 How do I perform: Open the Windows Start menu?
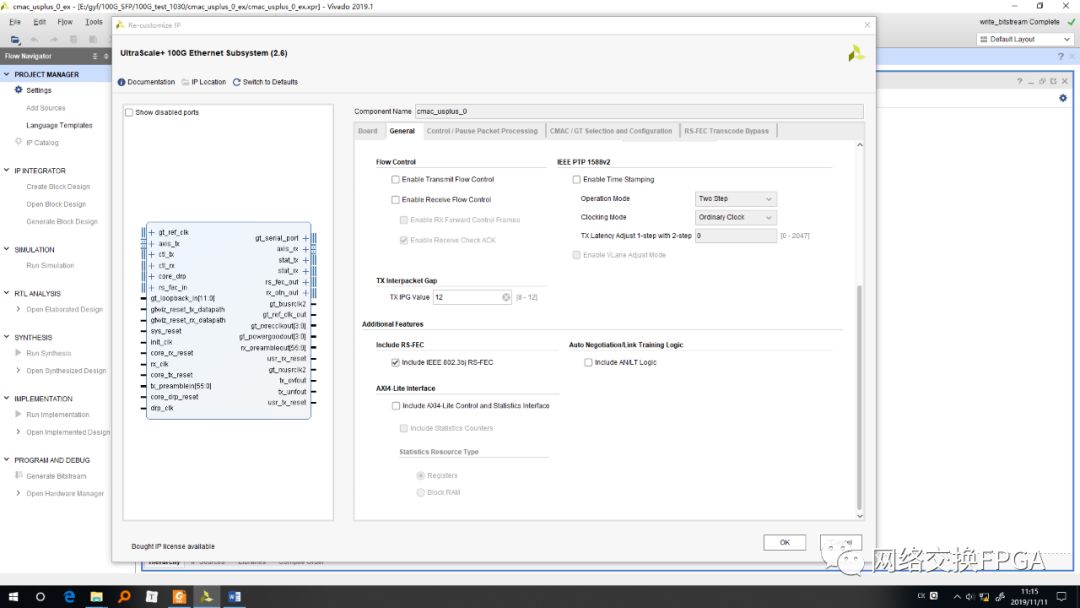click(13, 597)
